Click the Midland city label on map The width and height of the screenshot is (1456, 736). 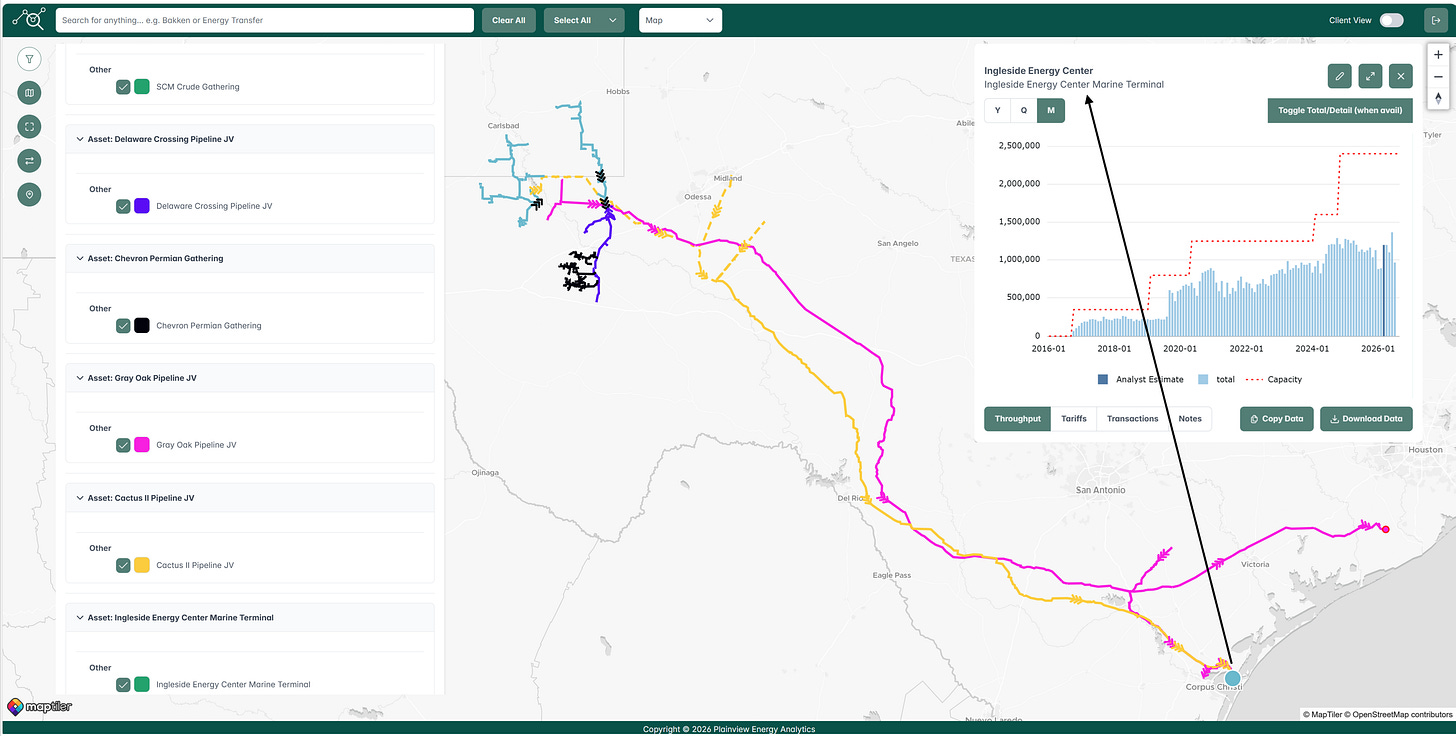point(727,178)
